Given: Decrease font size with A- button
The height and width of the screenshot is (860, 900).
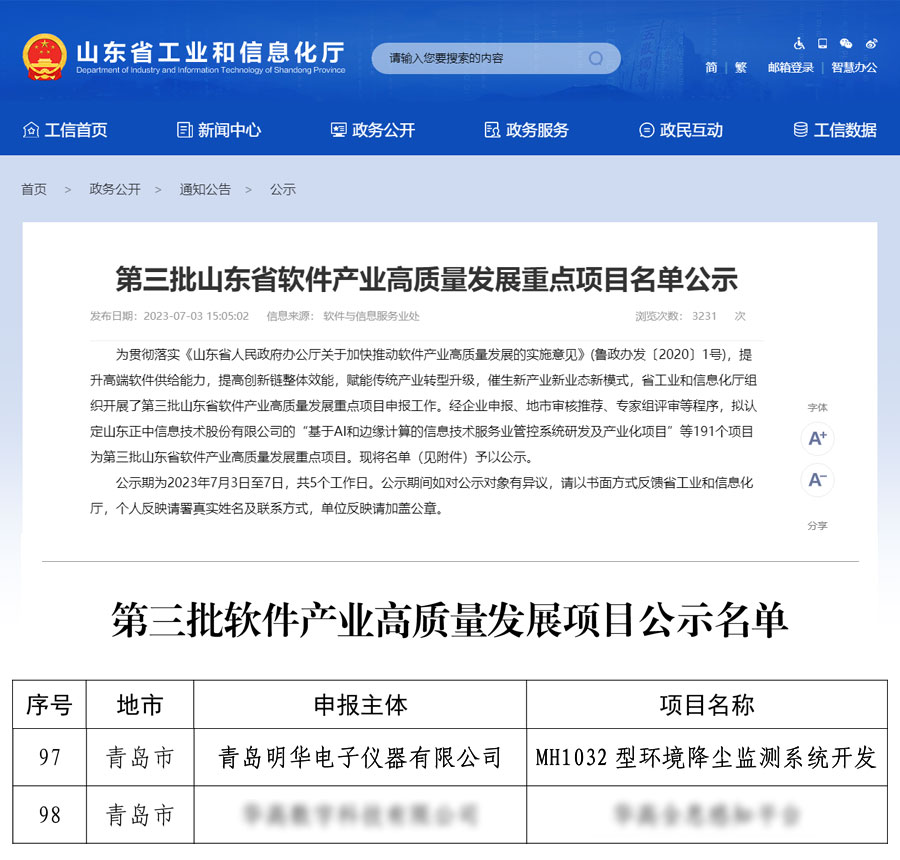Looking at the screenshot, I should tap(817, 480).
